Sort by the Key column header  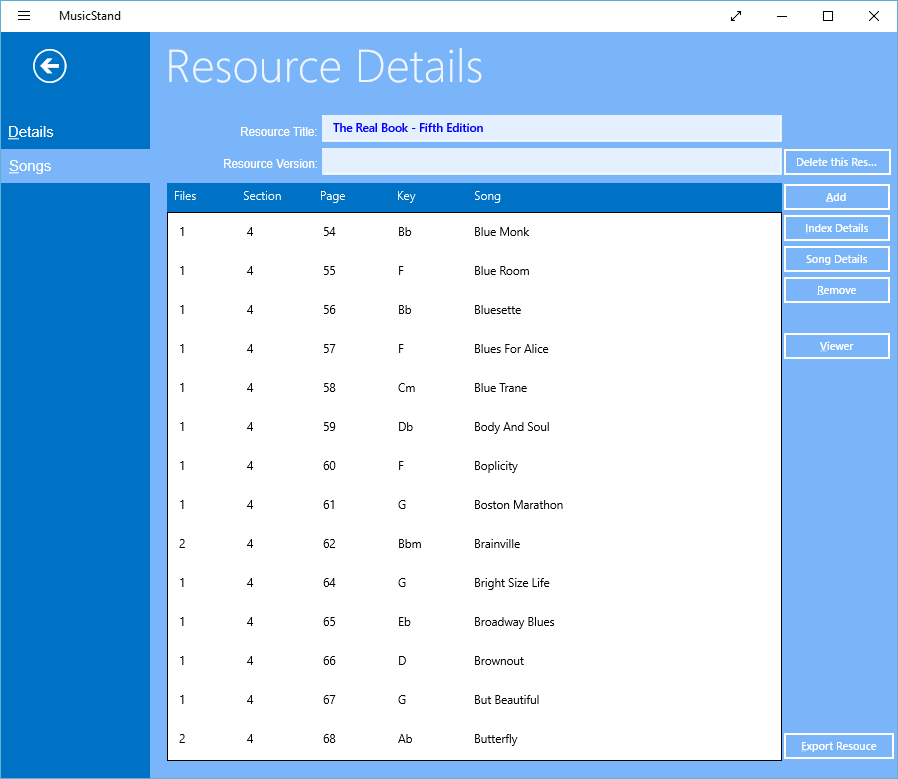(406, 196)
